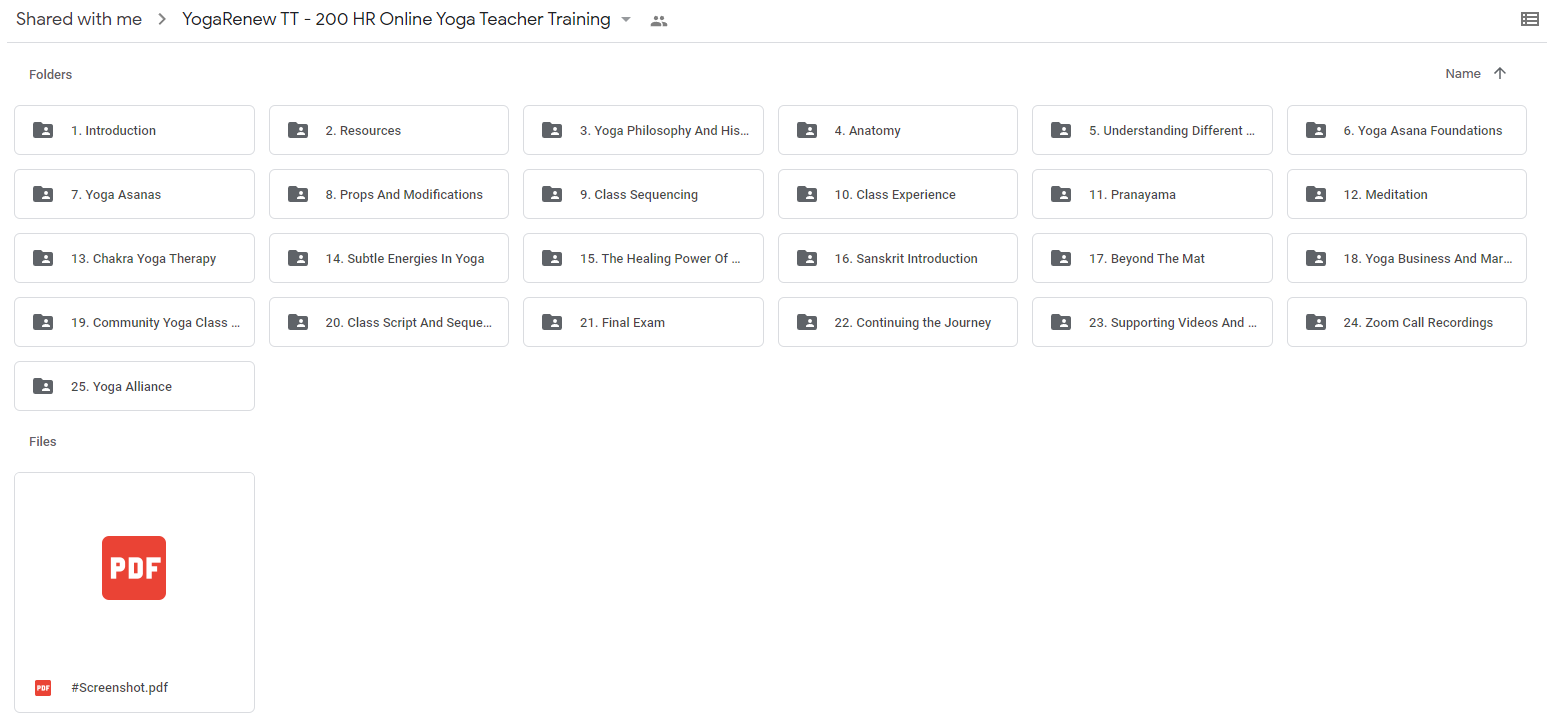The height and width of the screenshot is (723, 1547).
Task: Click folder icon of 12. Meditation
Action: pyautogui.click(x=1316, y=194)
